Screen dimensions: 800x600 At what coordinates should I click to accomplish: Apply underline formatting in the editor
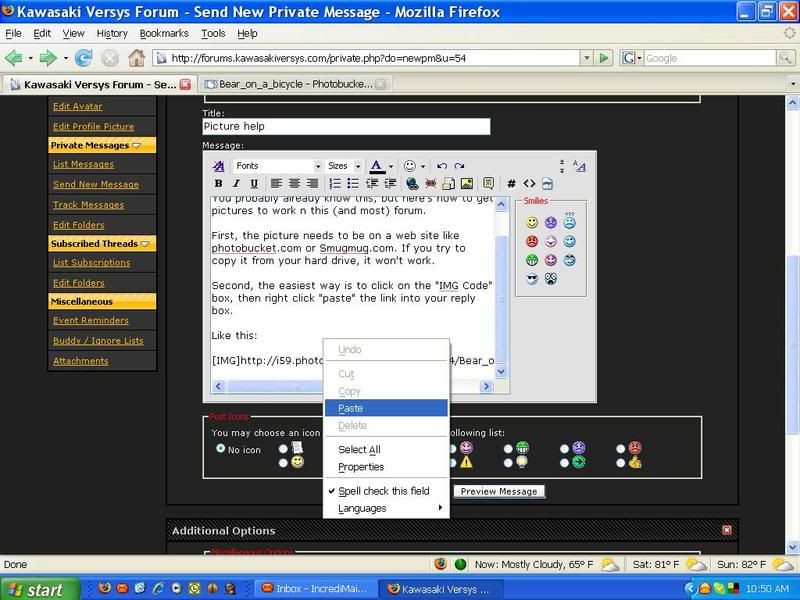pos(254,184)
